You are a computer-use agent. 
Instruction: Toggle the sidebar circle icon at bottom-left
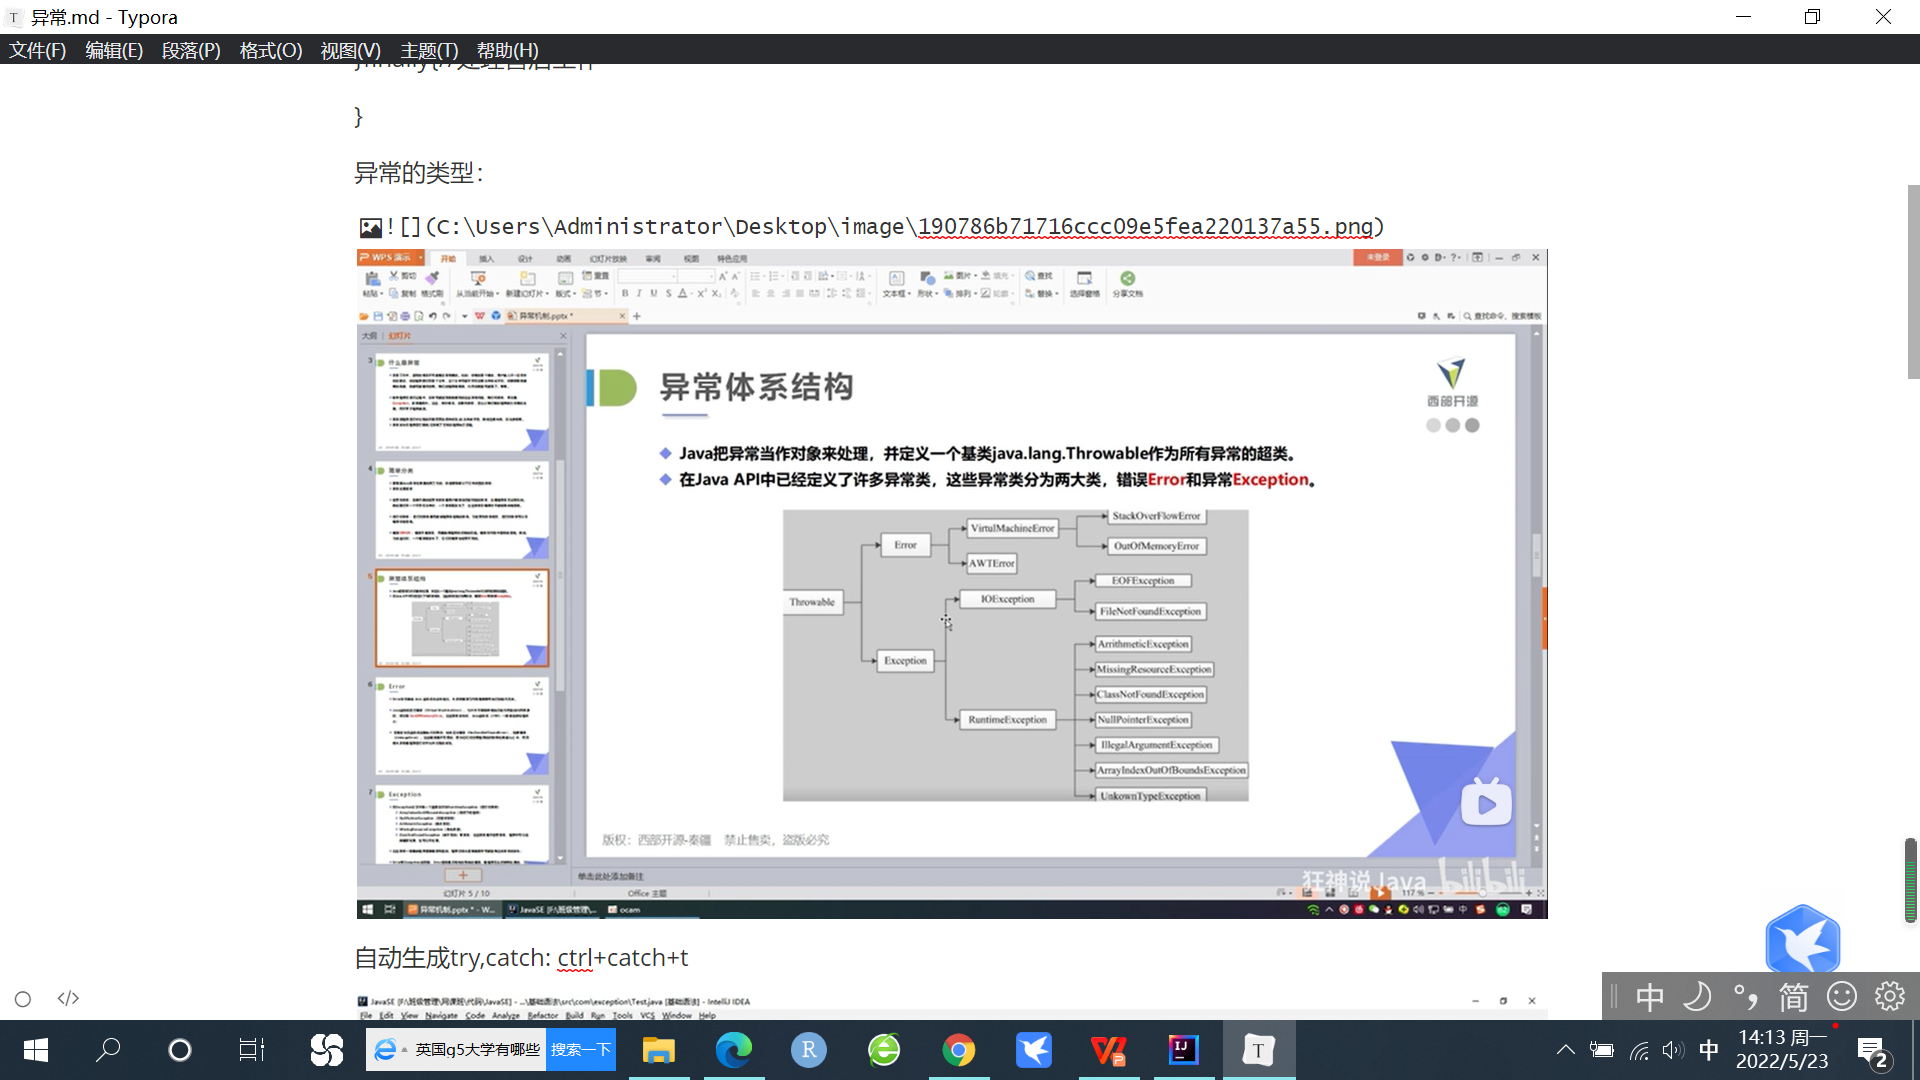[x=23, y=998]
